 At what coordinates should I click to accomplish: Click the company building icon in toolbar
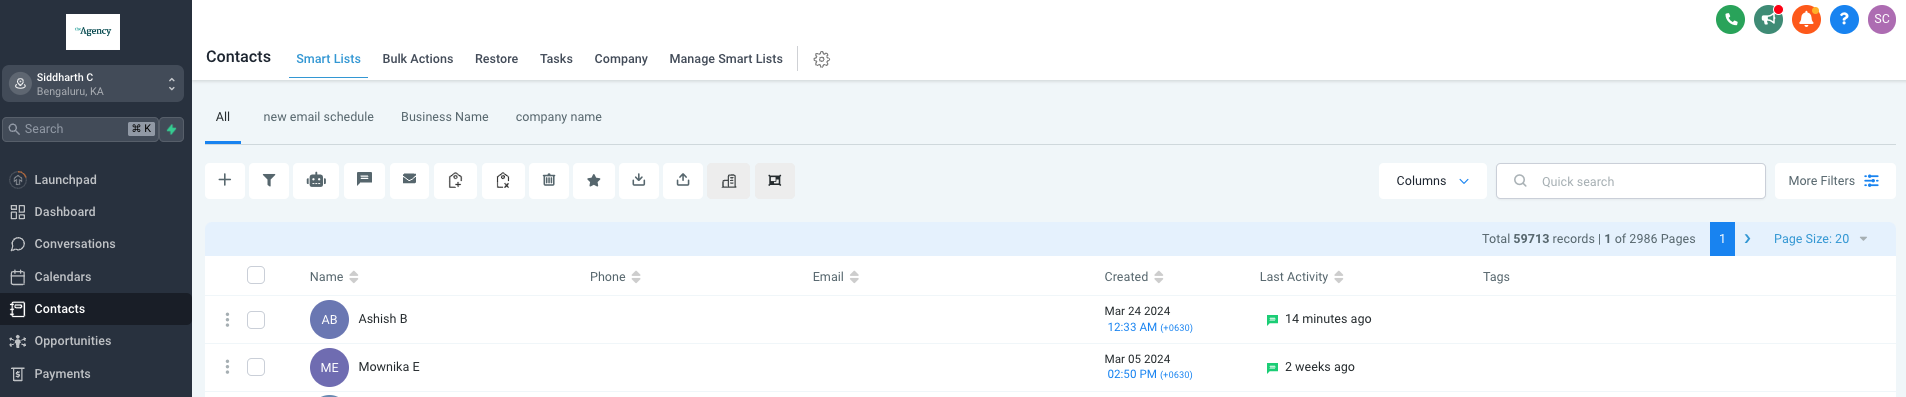pos(729,181)
